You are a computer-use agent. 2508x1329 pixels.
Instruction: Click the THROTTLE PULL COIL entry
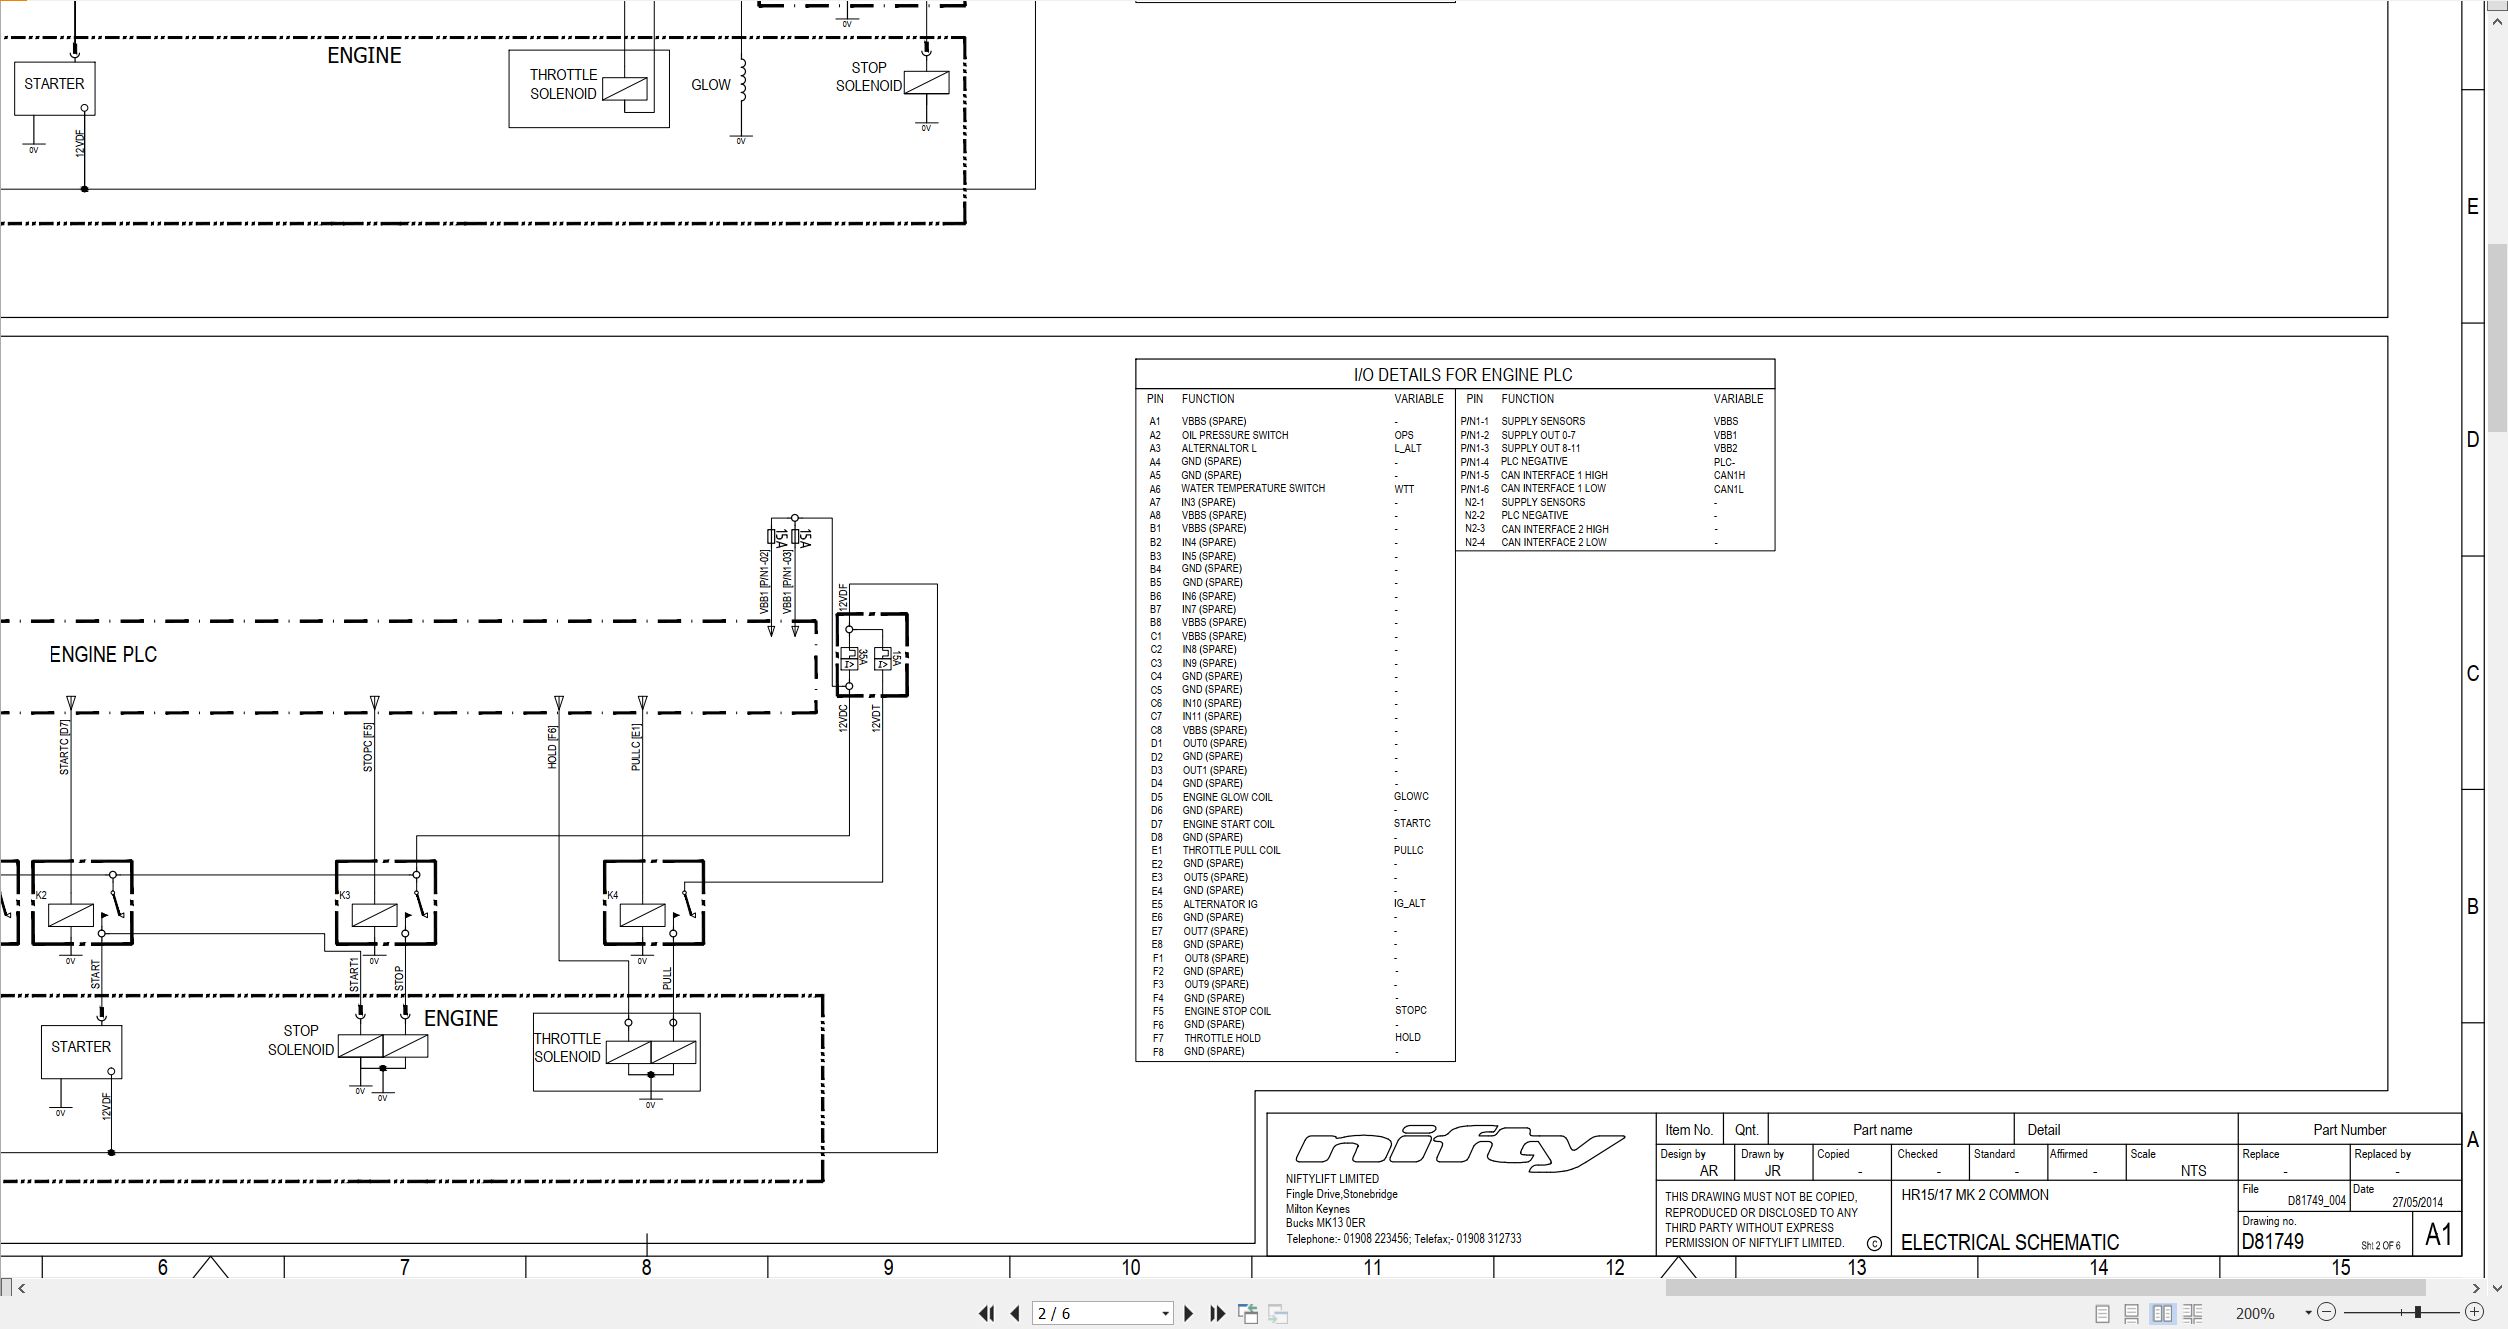pos(1231,850)
